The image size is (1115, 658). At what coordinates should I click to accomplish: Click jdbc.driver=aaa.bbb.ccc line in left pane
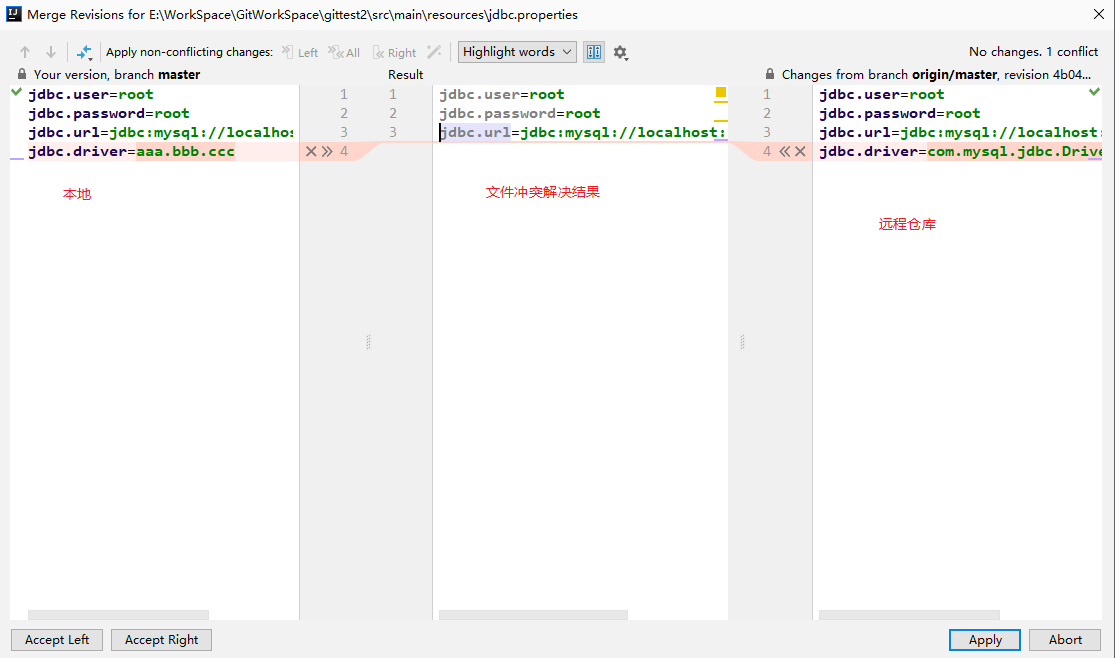pyautogui.click(x=132, y=152)
